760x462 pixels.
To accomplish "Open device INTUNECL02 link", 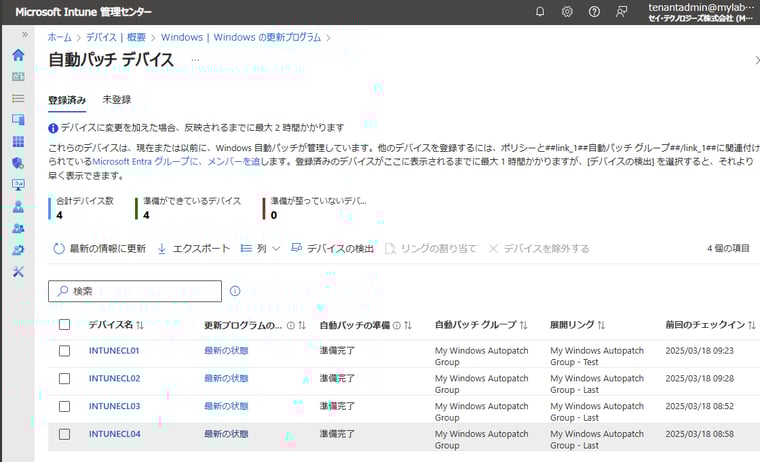I will click(114, 378).
